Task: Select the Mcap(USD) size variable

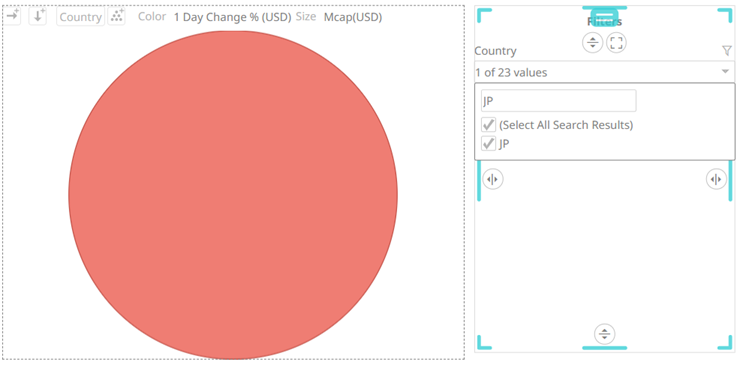Action: (353, 17)
